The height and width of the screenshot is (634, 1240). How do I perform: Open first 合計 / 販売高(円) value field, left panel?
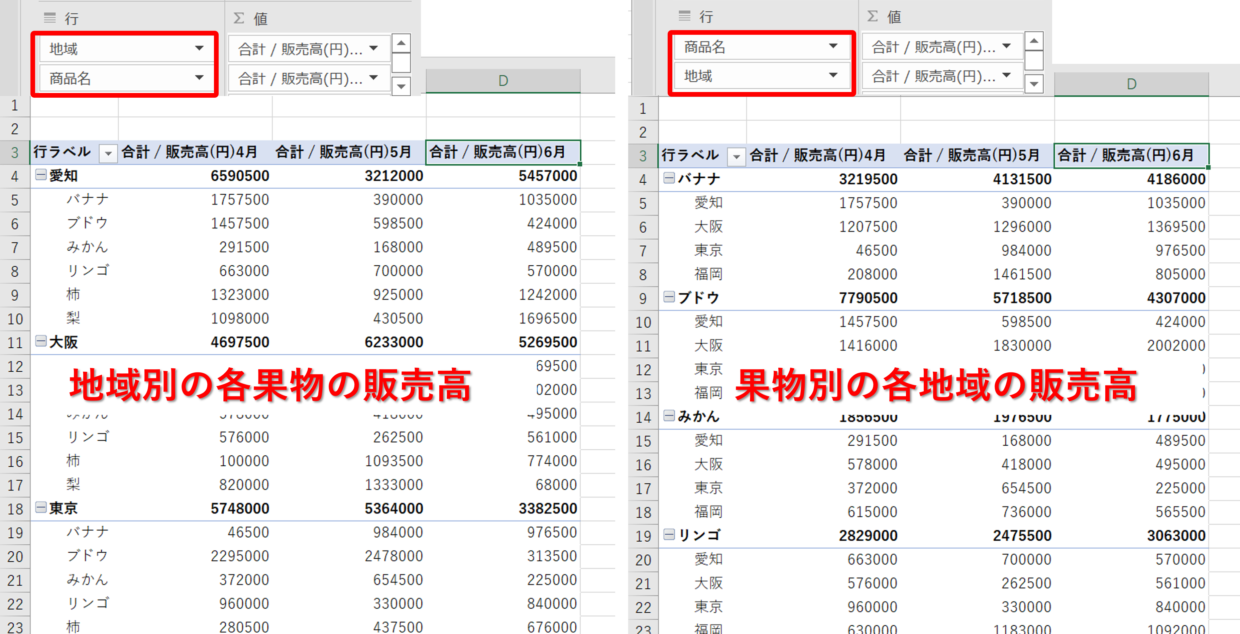coord(309,47)
